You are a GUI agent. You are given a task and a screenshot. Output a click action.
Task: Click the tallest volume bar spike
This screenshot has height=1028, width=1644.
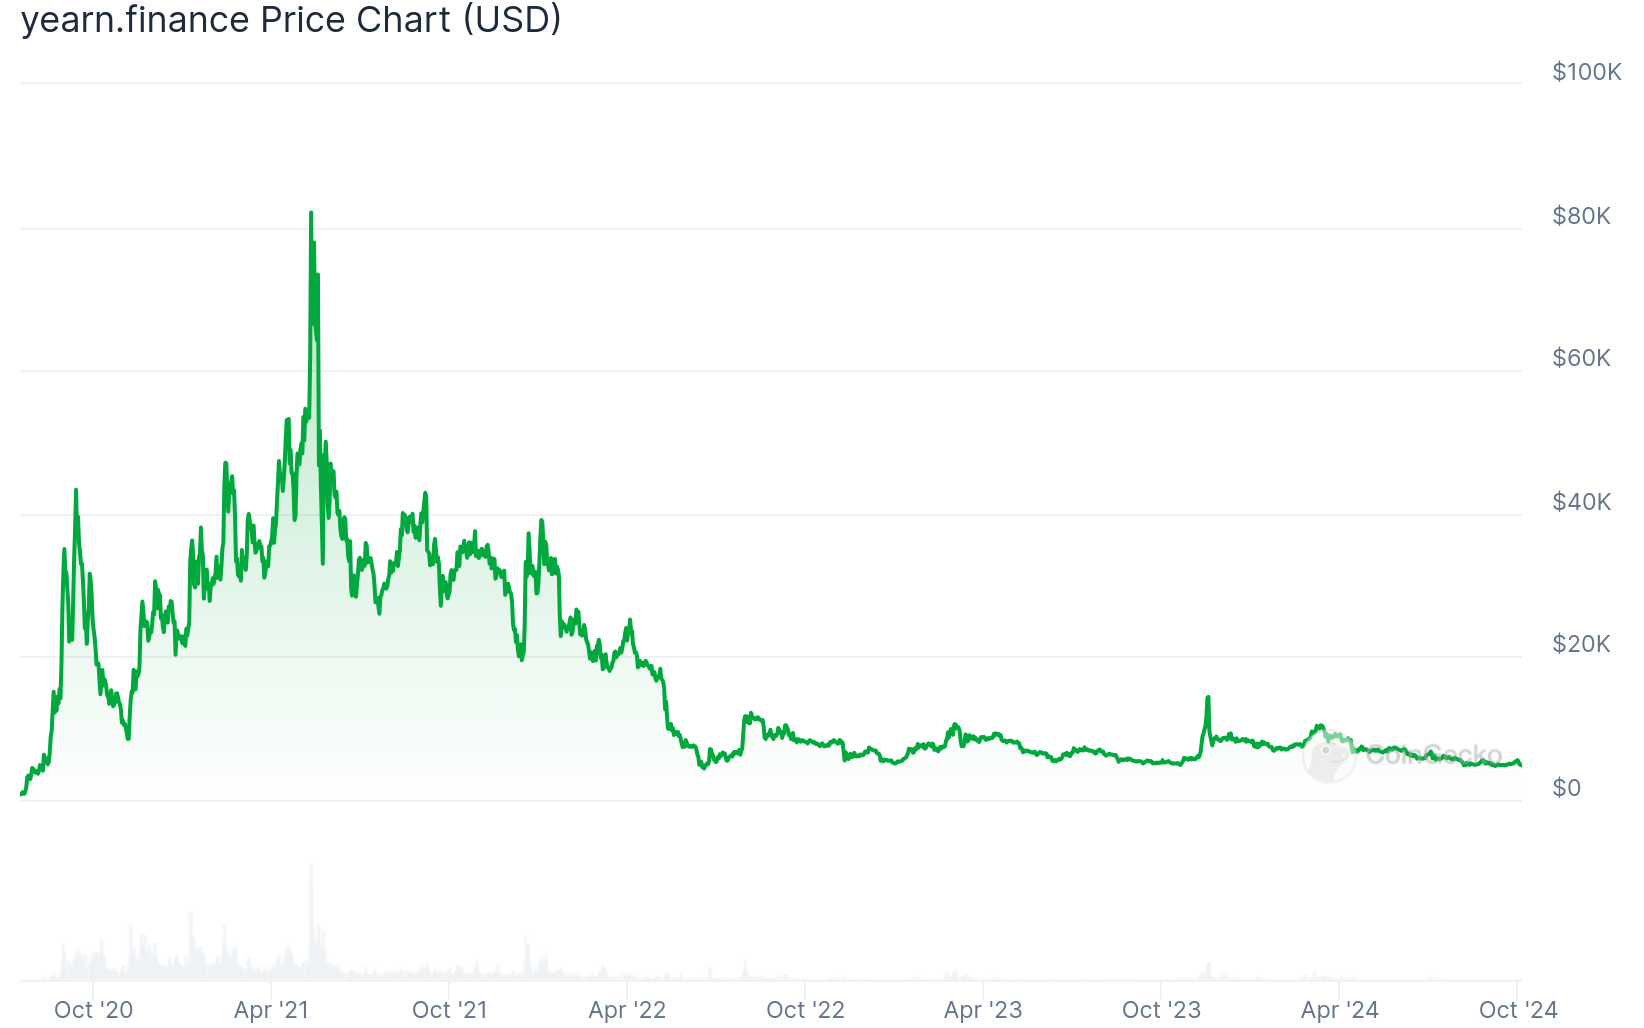tap(311, 870)
